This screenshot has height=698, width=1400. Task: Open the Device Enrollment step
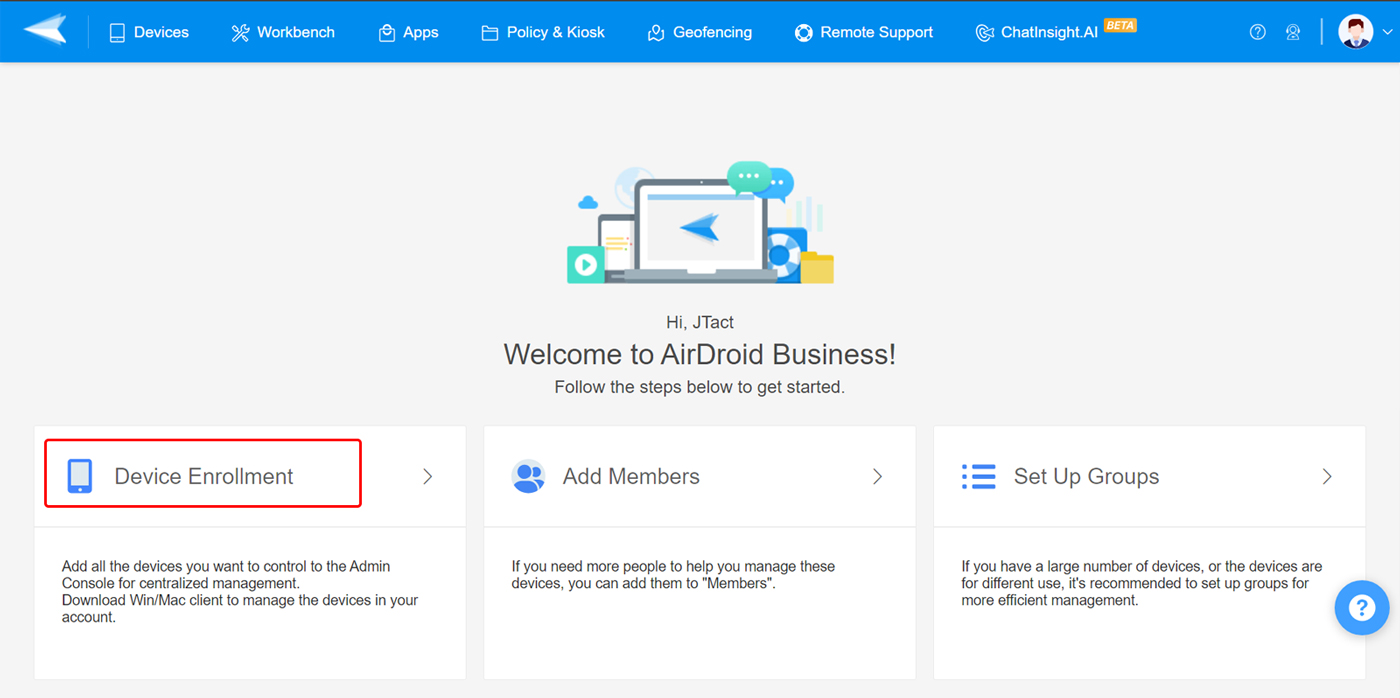tap(250, 477)
